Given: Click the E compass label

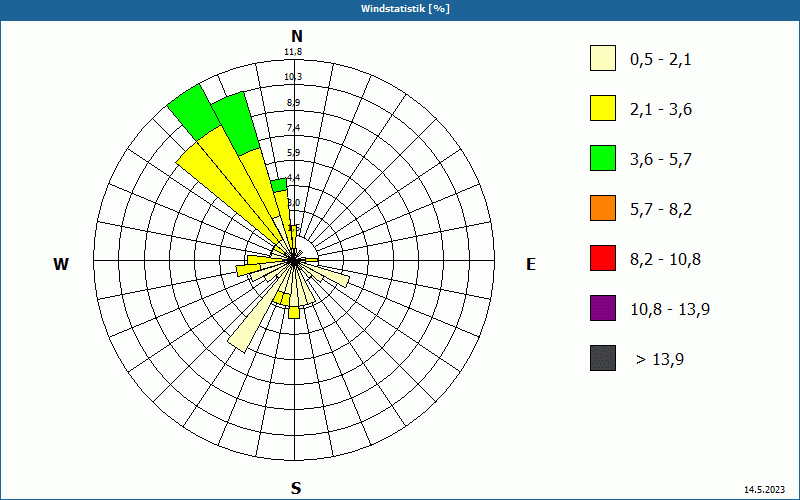Looking at the screenshot, I should pos(531,264).
